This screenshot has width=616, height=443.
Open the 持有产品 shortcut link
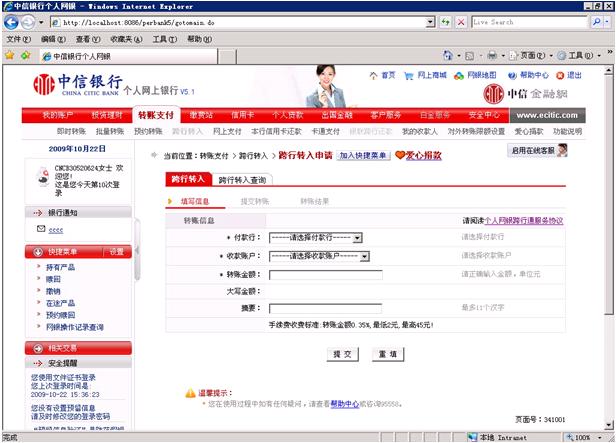(x=60, y=267)
